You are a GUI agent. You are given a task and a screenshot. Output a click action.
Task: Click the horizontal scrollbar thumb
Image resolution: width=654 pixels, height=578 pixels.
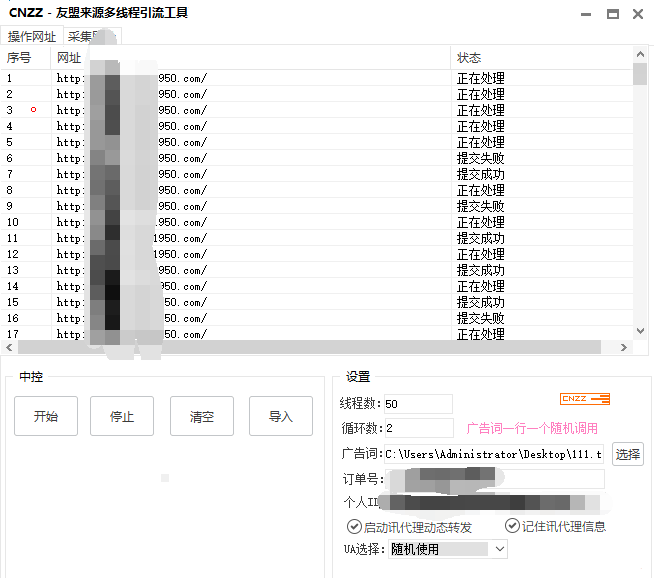[x=309, y=347]
